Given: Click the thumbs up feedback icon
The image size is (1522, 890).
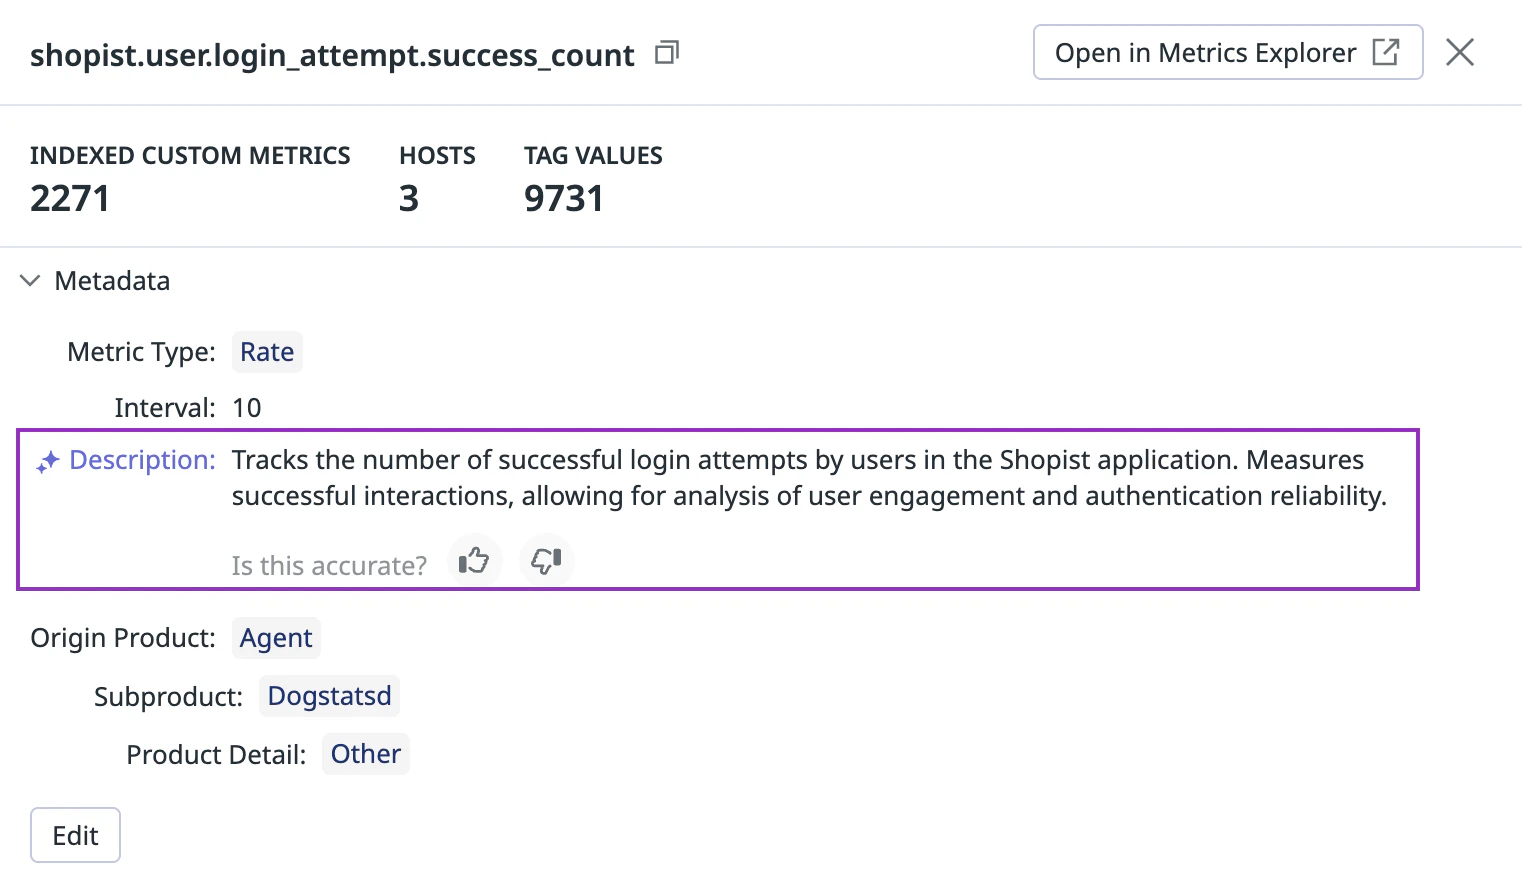Looking at the screenshot, I should 474,561.
